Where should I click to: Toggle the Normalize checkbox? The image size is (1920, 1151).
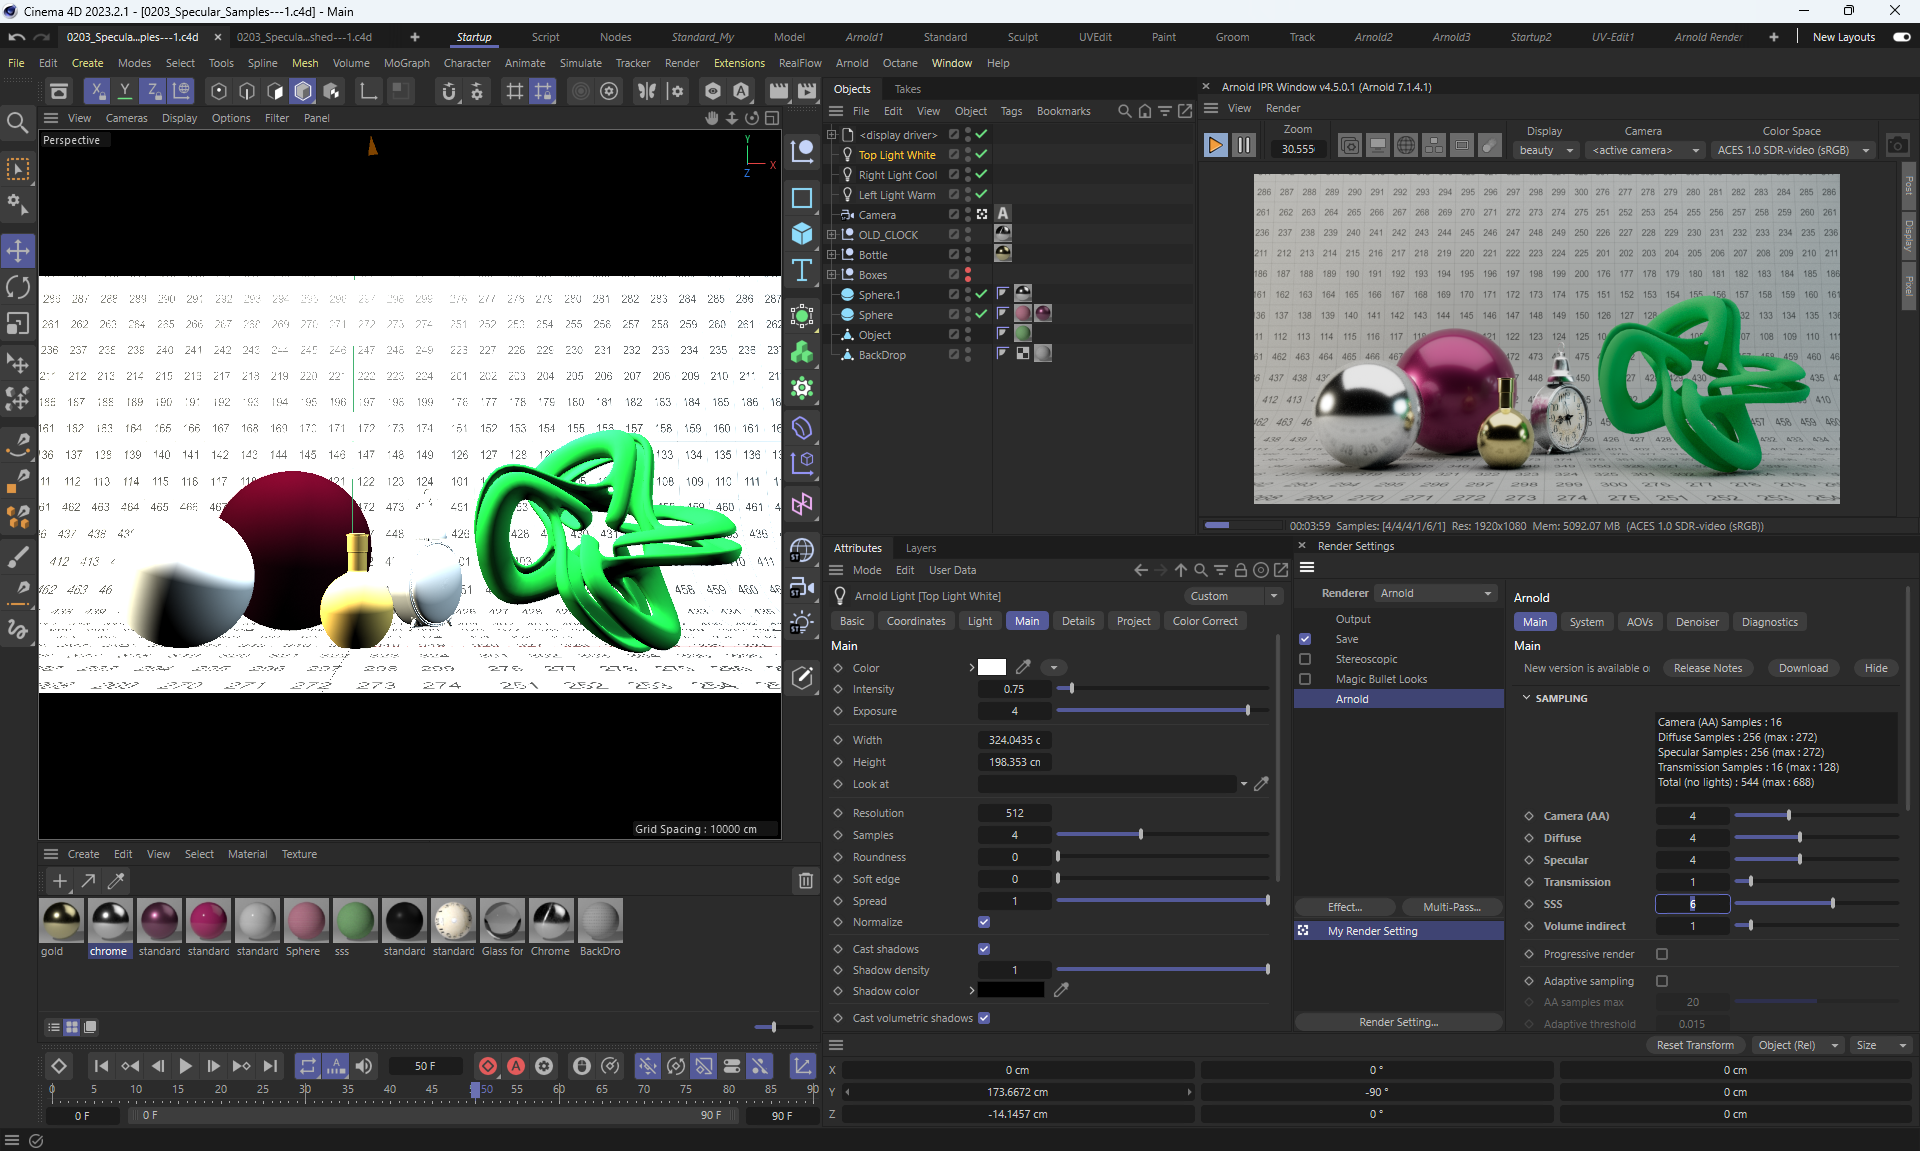click(x=984, y=922)
